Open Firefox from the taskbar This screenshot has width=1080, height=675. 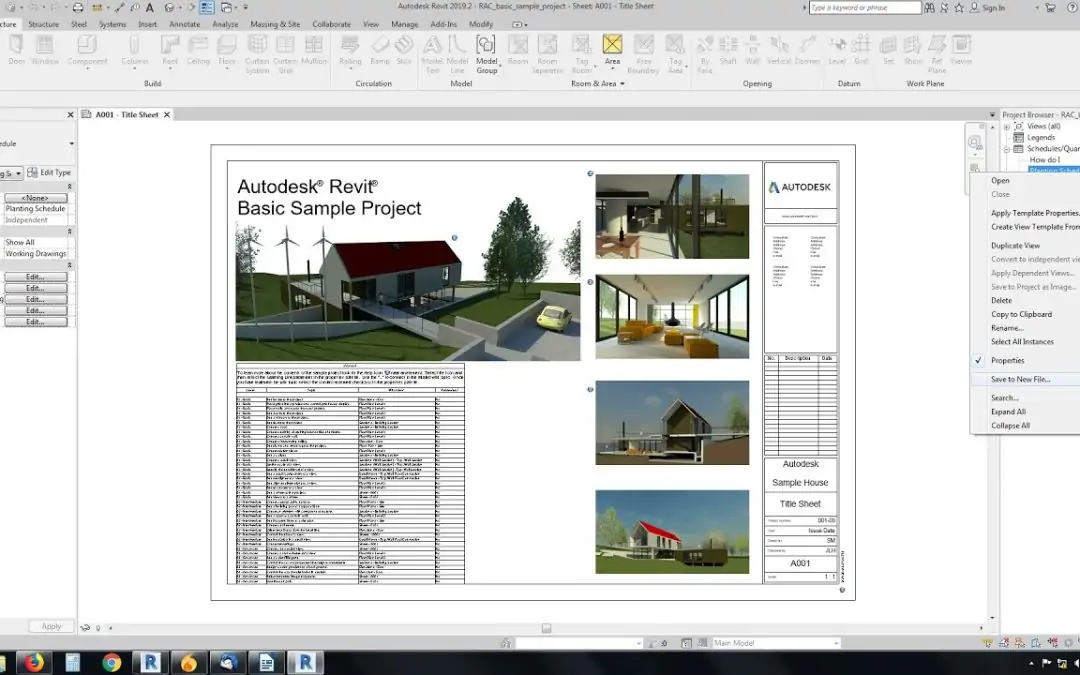(33, 662)
